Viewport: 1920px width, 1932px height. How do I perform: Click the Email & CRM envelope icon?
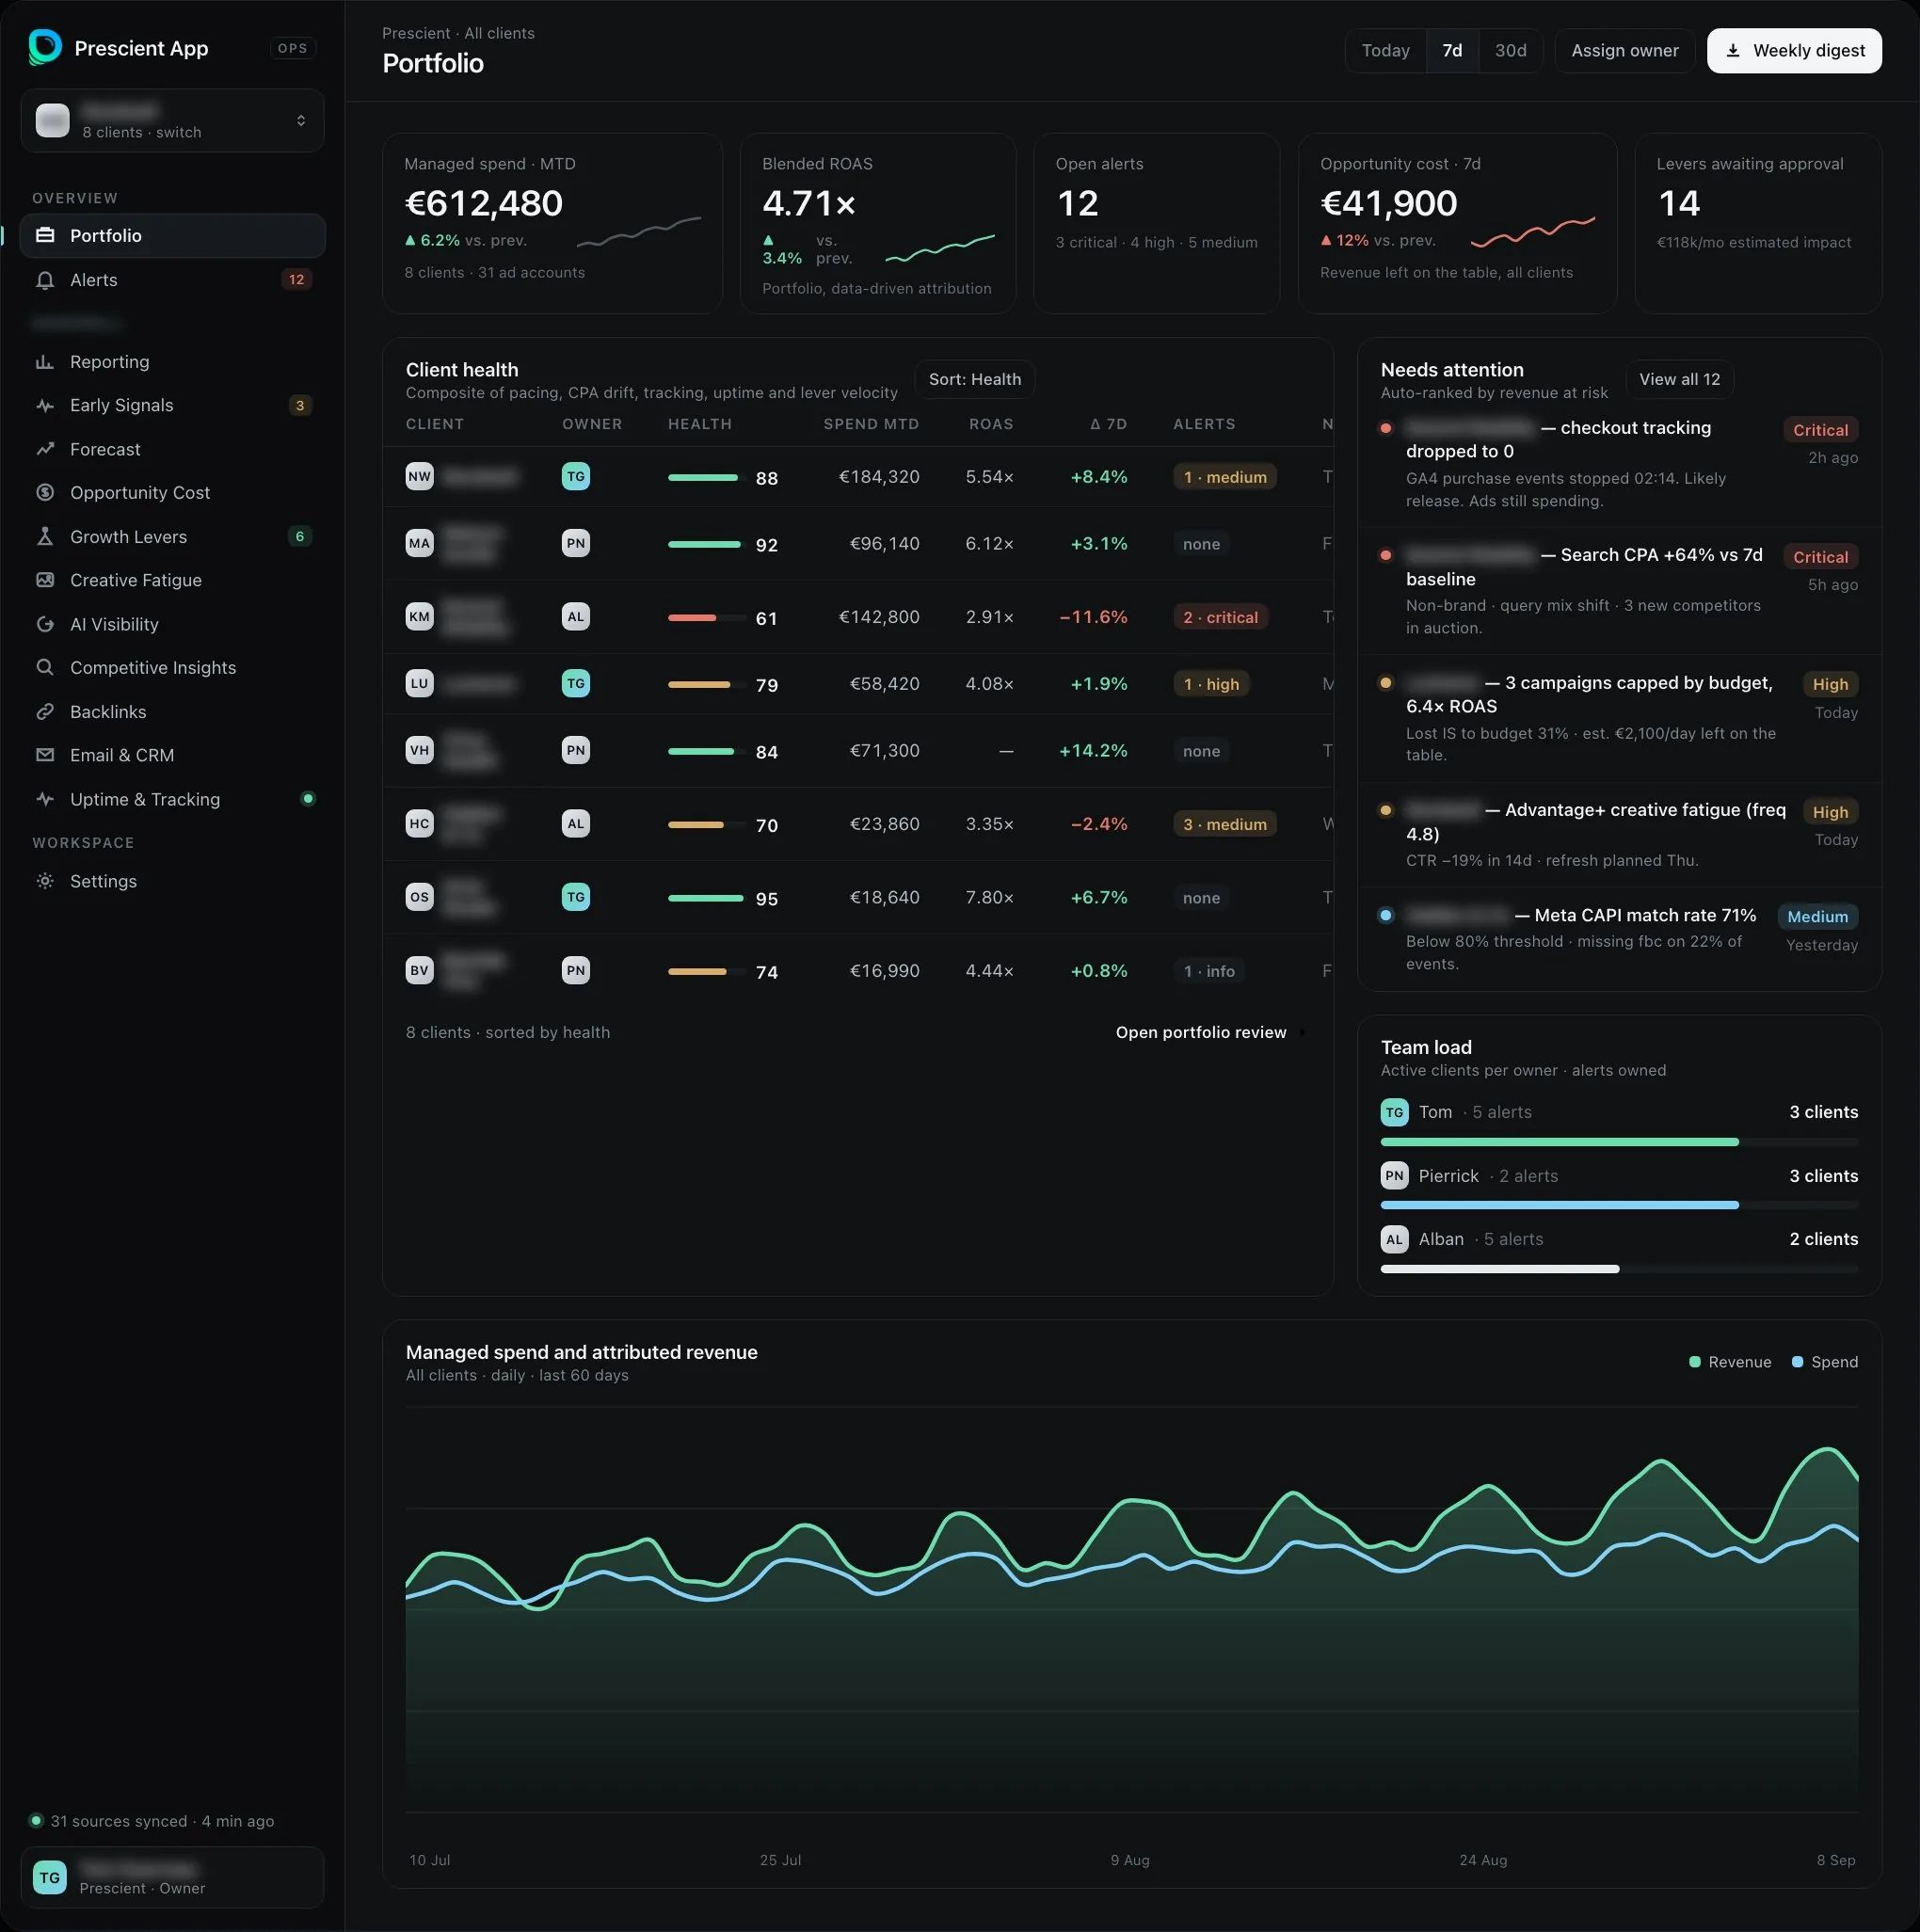point(45,755)
